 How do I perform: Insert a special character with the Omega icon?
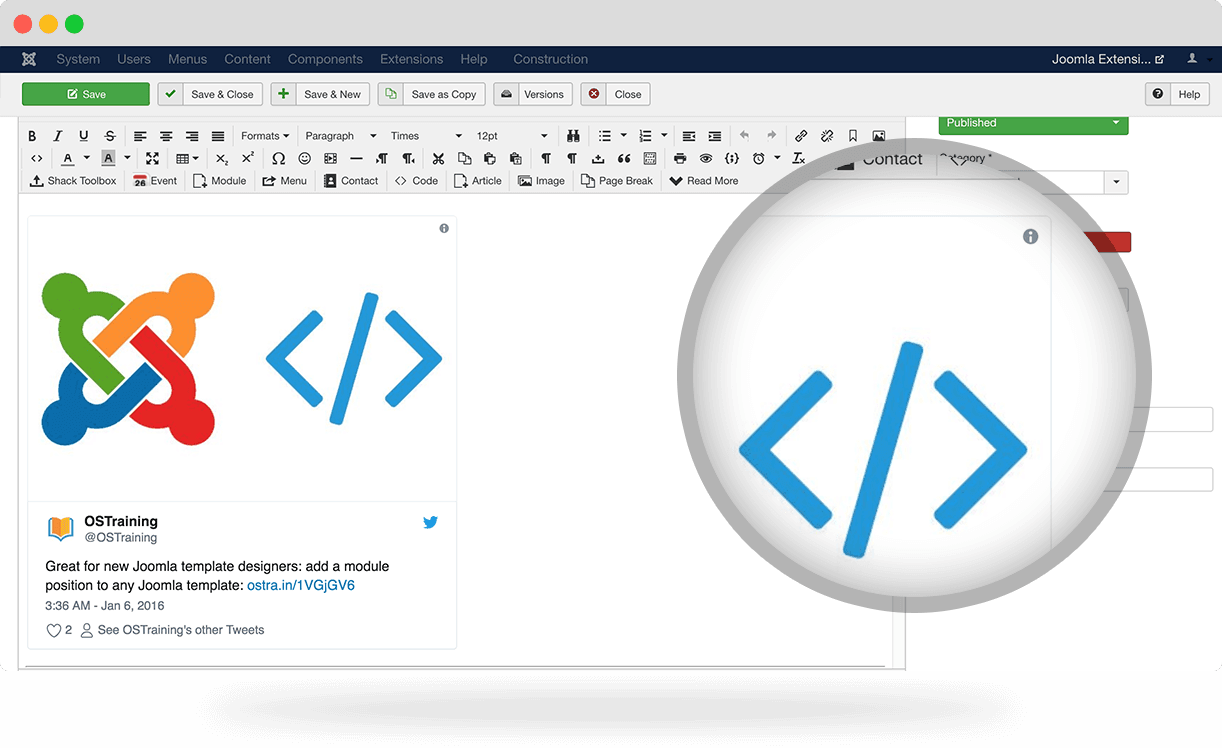[279, 158]
